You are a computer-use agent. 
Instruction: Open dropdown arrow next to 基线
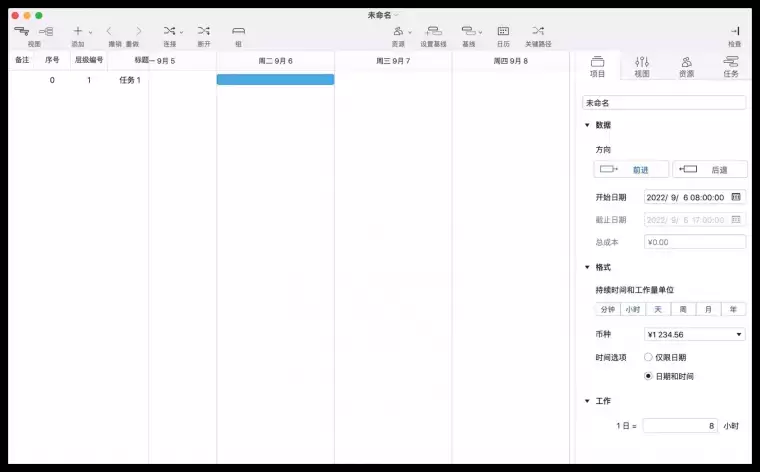pyautogui.click(x=480, y=32)
